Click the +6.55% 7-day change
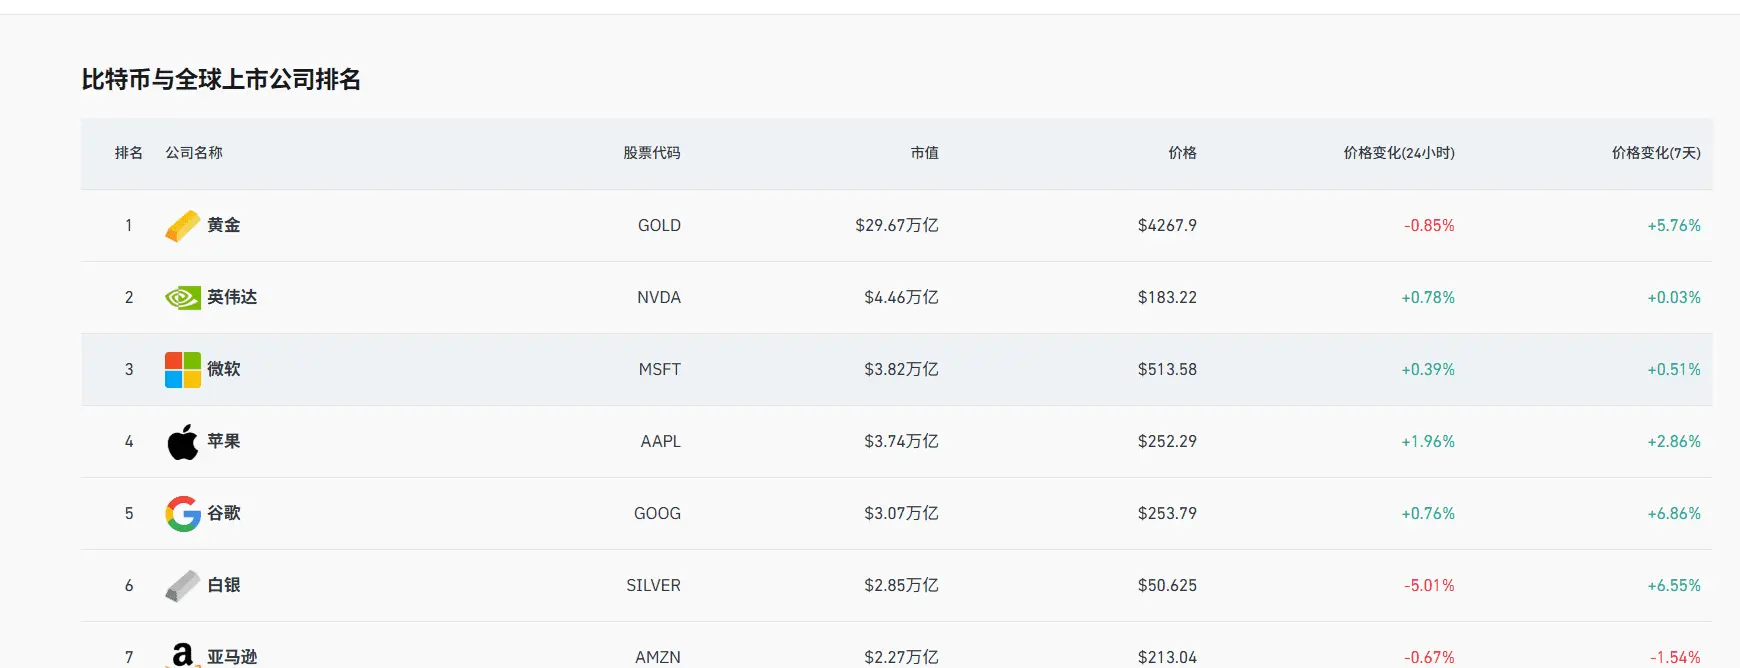 pyautogui.click(x=1674, y=586)
